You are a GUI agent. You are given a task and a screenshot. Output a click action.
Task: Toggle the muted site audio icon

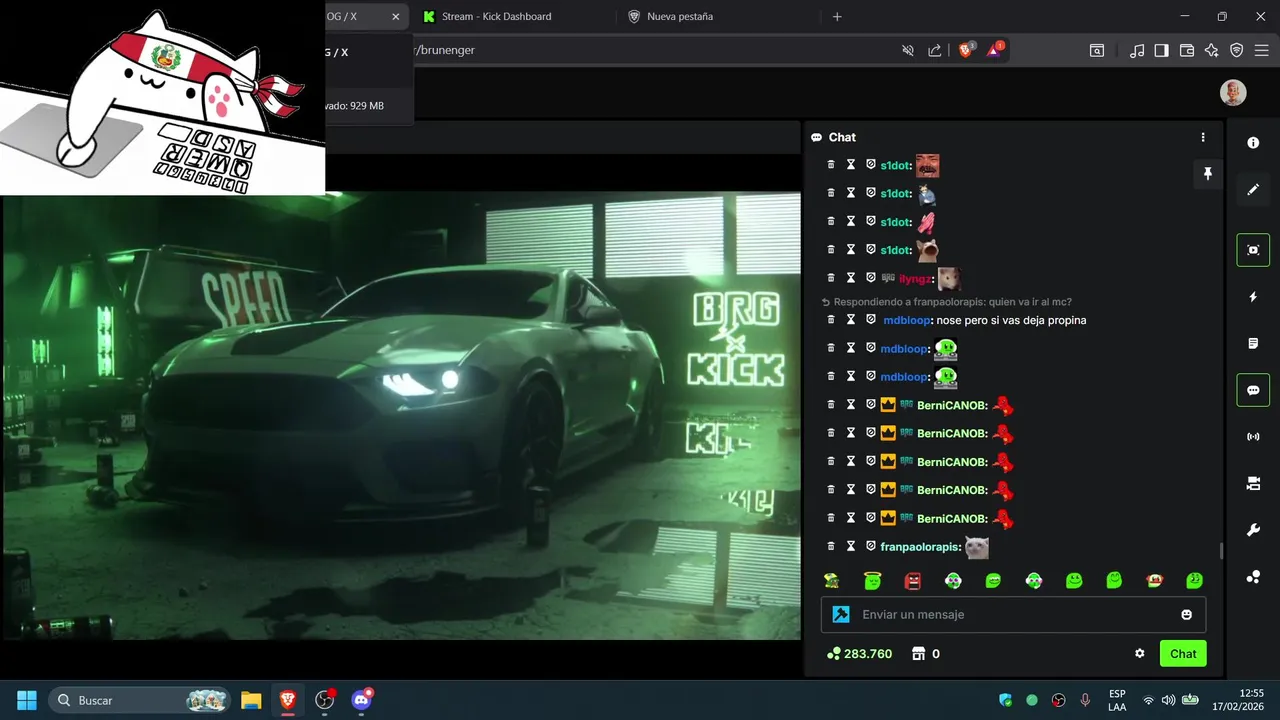(x=908, y=50)
